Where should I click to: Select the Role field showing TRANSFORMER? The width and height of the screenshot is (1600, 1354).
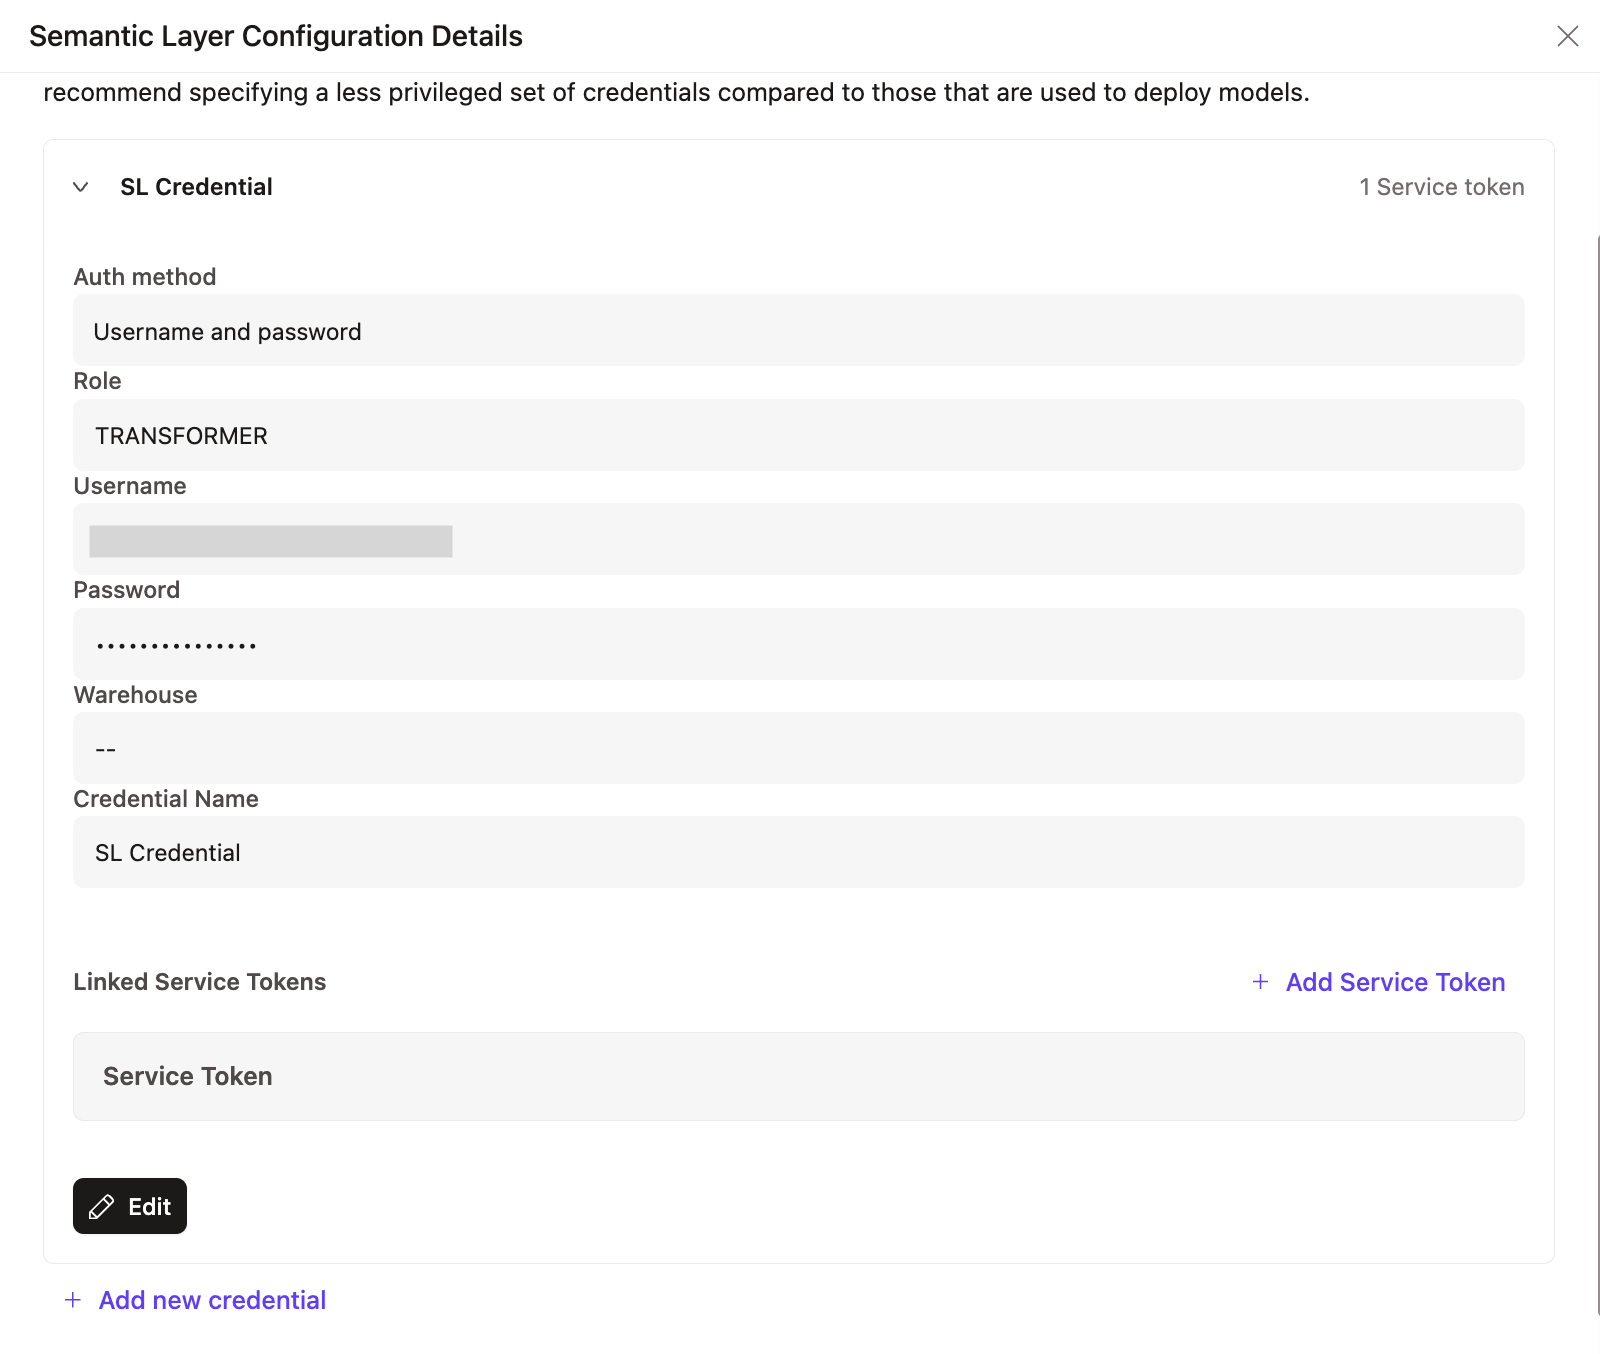point(797,434)
